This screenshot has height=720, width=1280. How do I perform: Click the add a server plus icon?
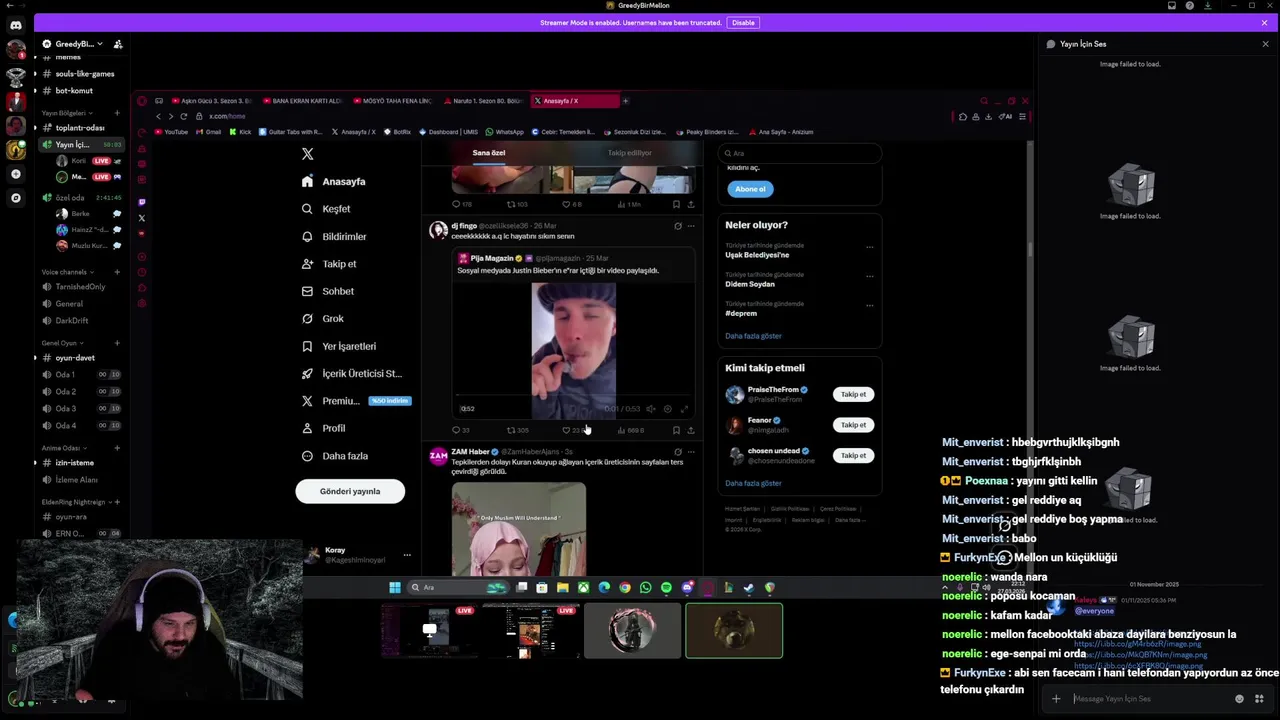(15, 174)
